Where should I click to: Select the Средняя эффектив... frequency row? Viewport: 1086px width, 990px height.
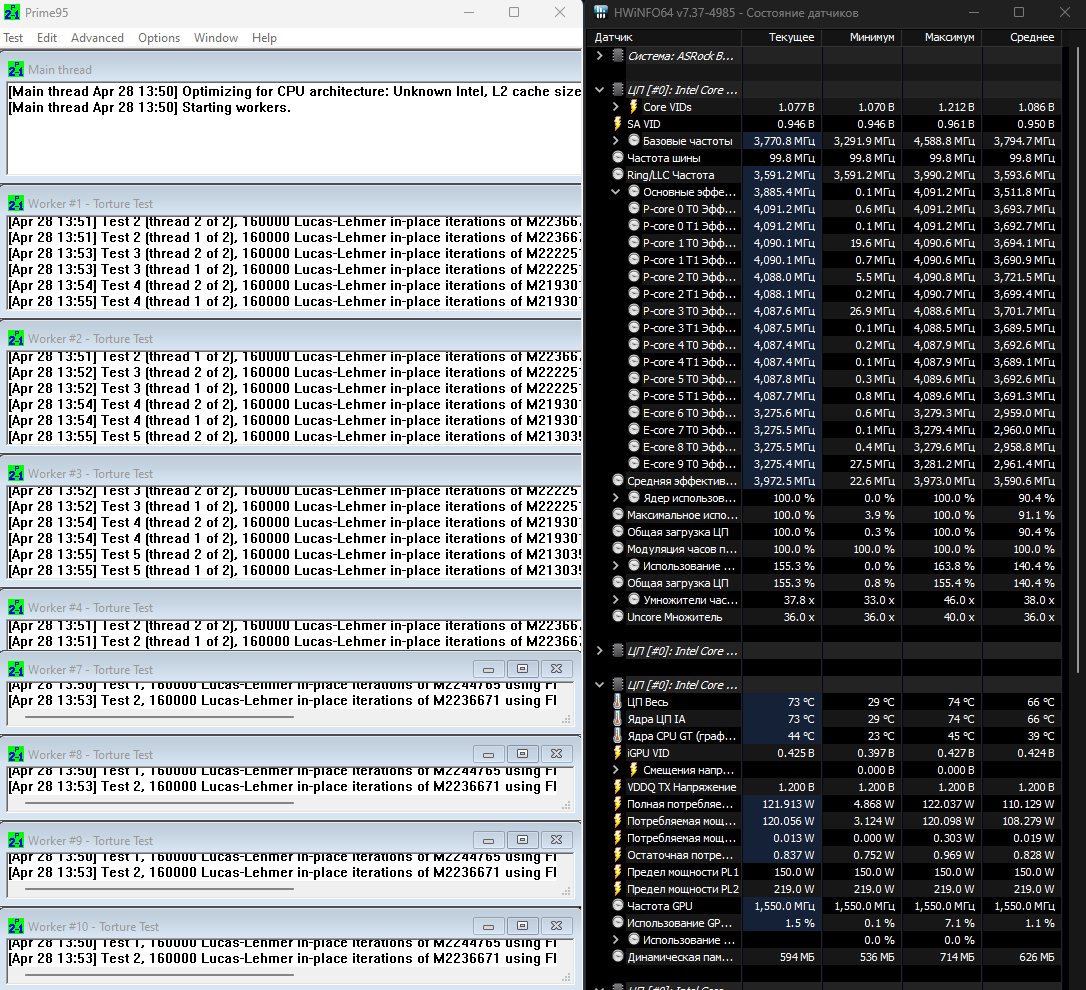click(x=824, y=481)
